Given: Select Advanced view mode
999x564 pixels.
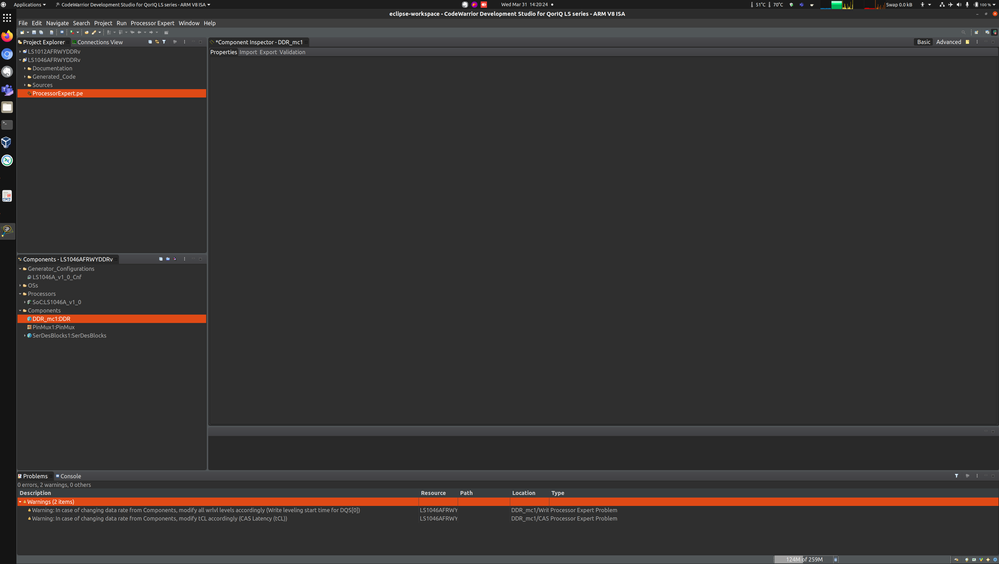Looking at the screenshot, I should [948, 42].
